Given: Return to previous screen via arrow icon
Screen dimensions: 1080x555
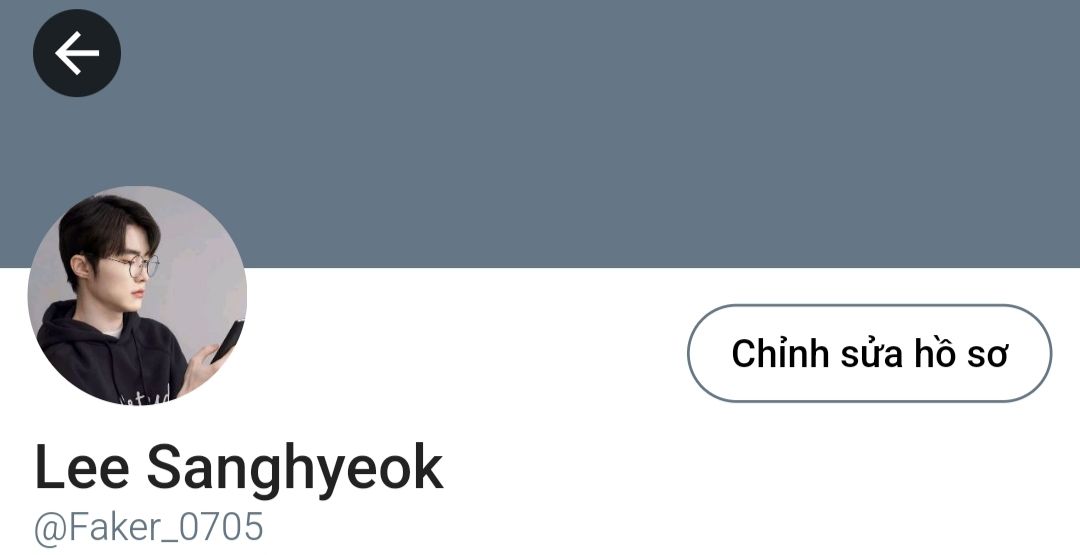Looking at the screenshot, I should (76, 53).
